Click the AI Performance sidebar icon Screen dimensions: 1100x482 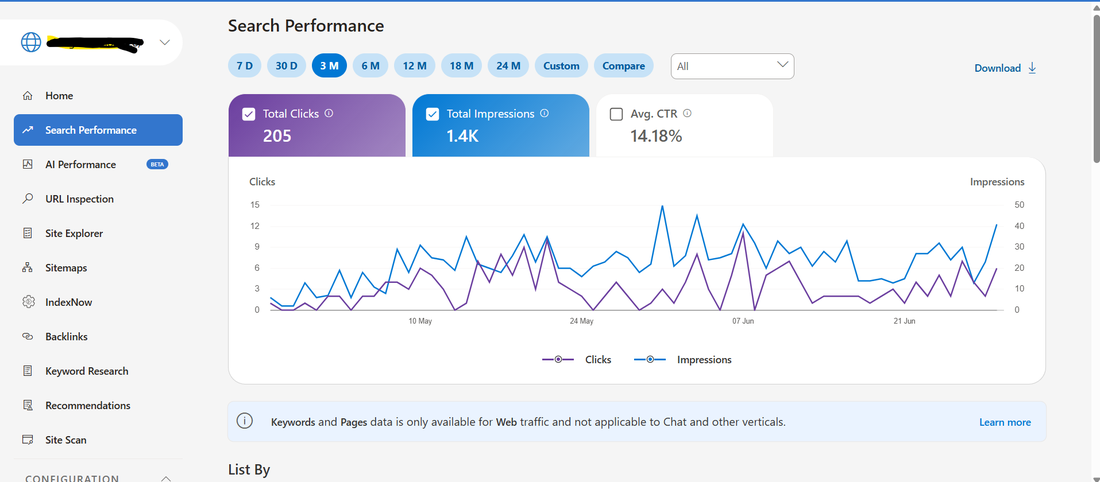[x=28, y=164]
